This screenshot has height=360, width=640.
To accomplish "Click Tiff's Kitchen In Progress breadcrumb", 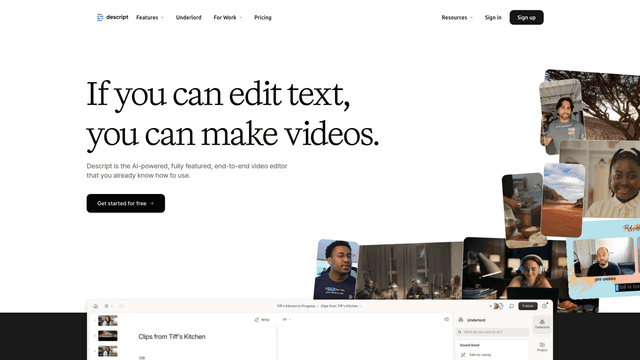I will click(x=296, y=306).
